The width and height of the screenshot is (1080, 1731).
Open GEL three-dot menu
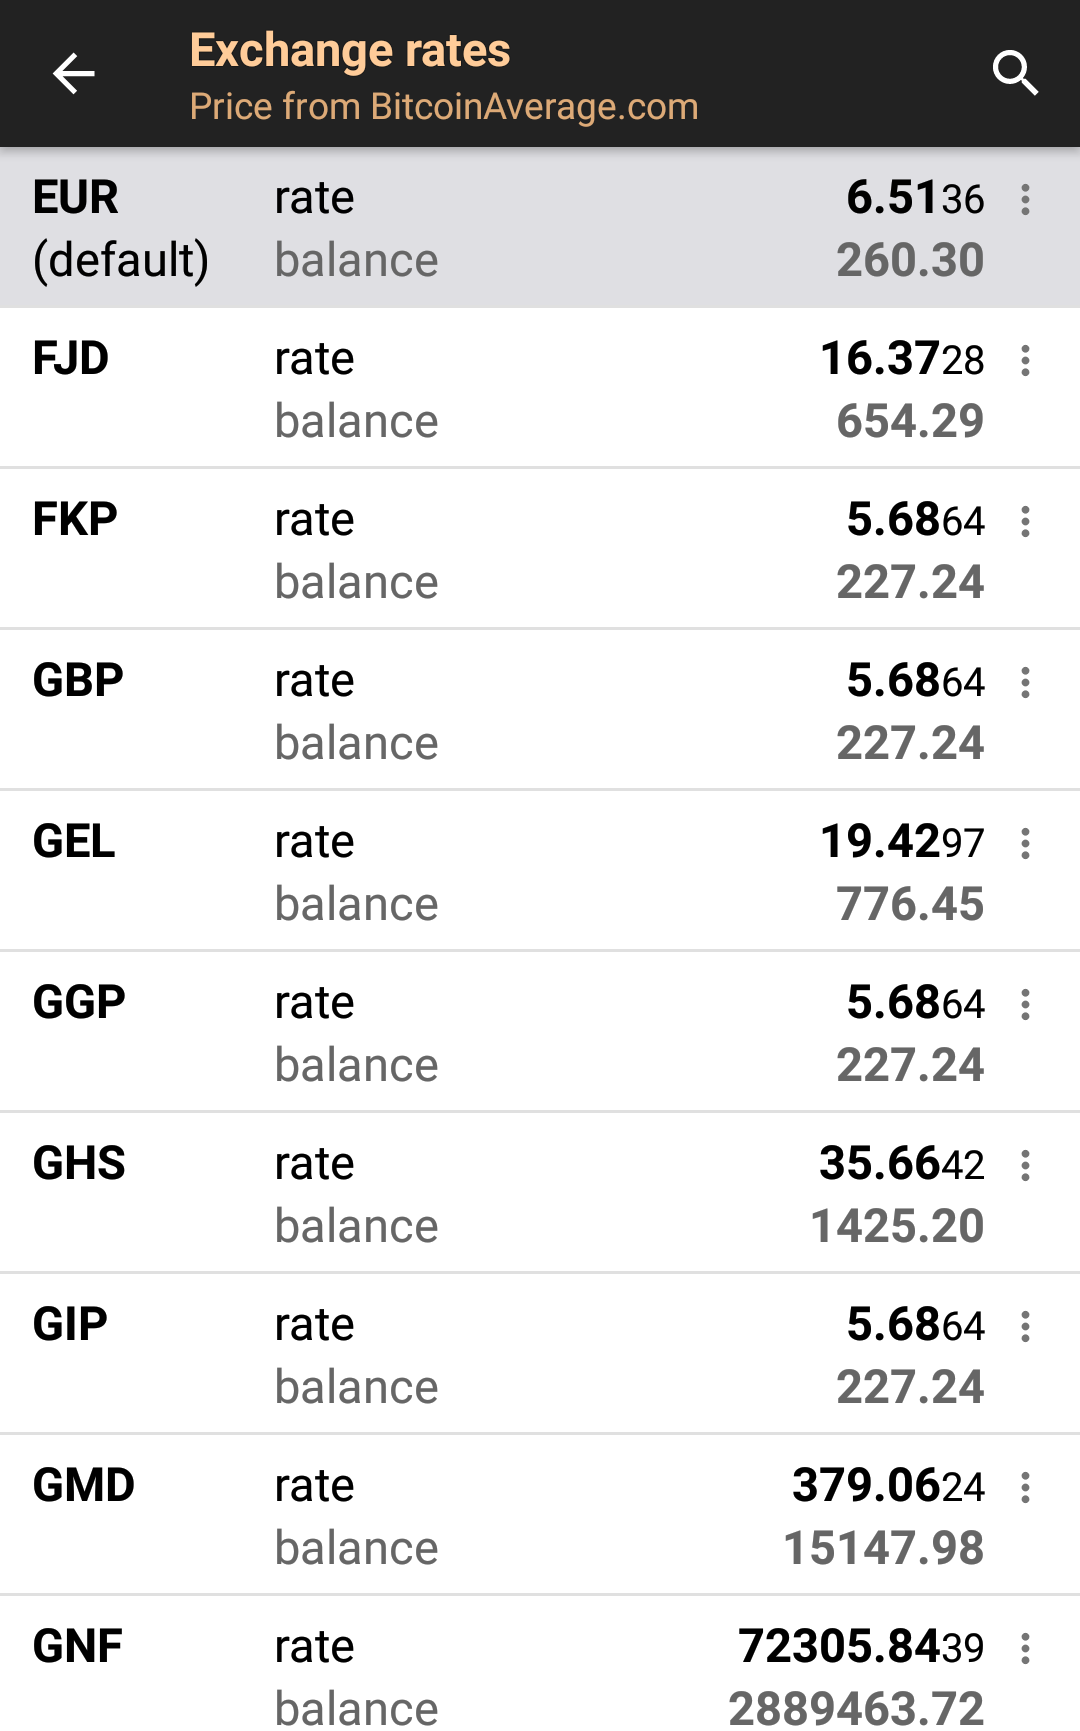pyautogui.click(x=1025, y=843)
